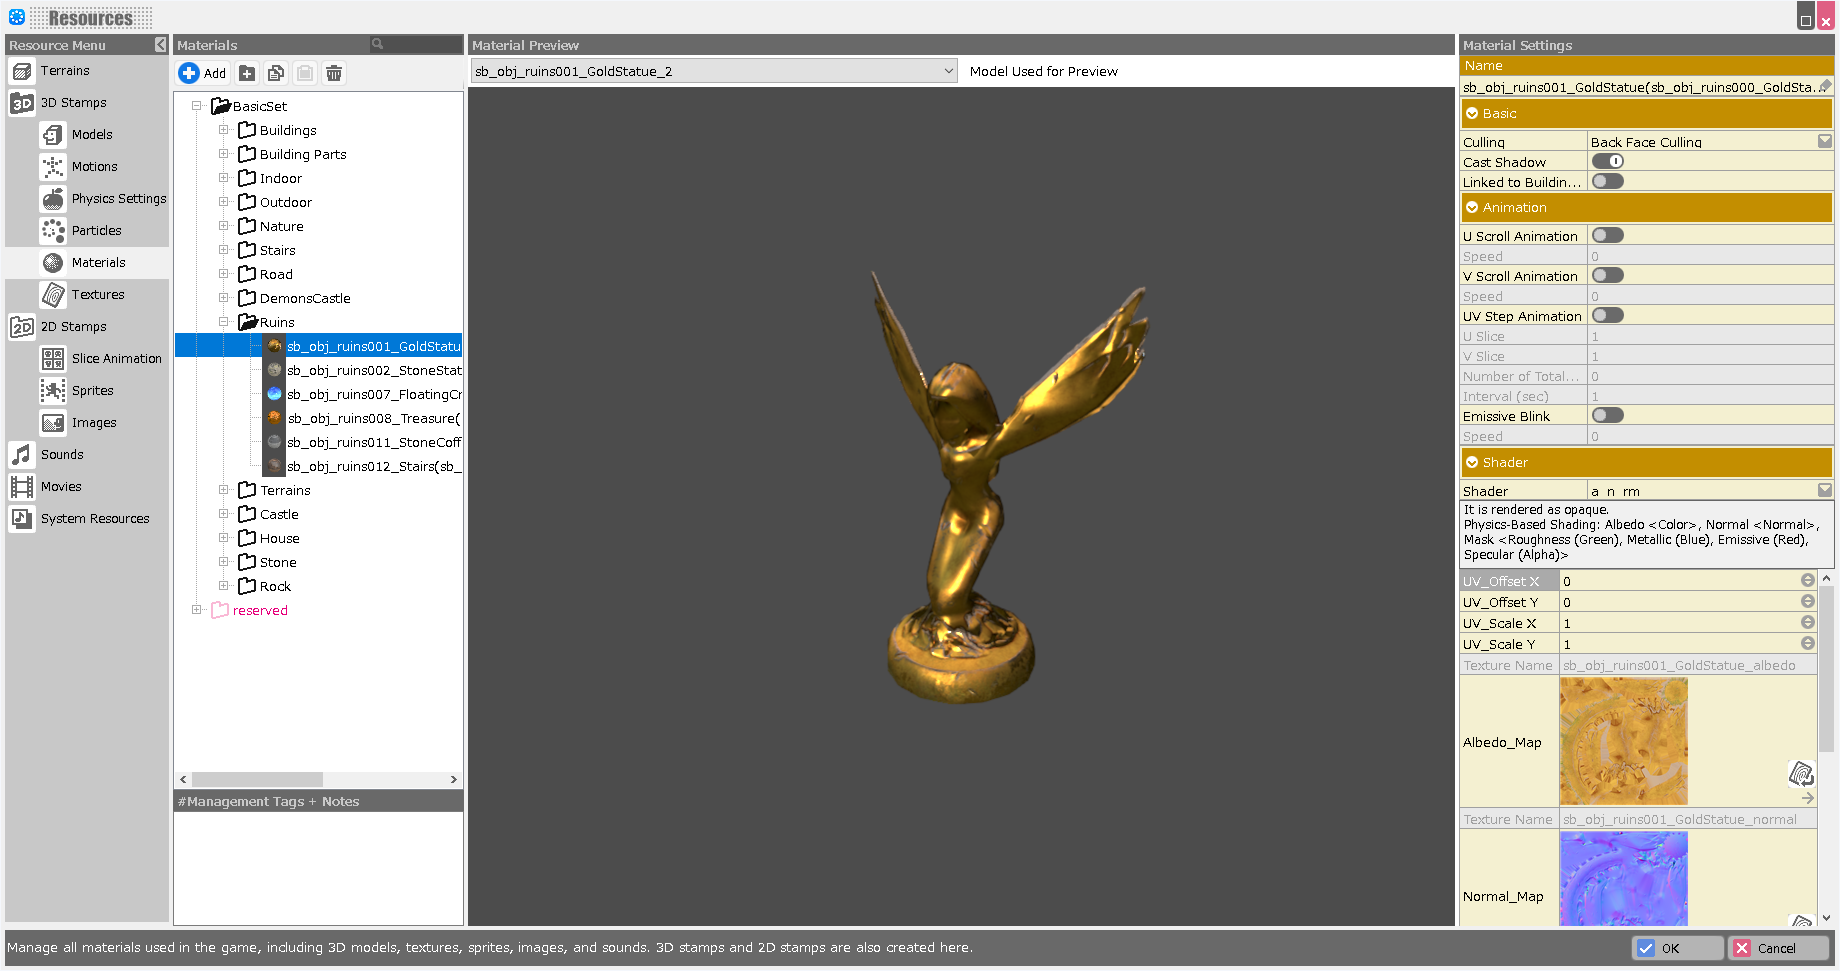This screenshot has width=1840, height=971.
Task: Open Physics Settings from the resource menu
Action: 118,199
